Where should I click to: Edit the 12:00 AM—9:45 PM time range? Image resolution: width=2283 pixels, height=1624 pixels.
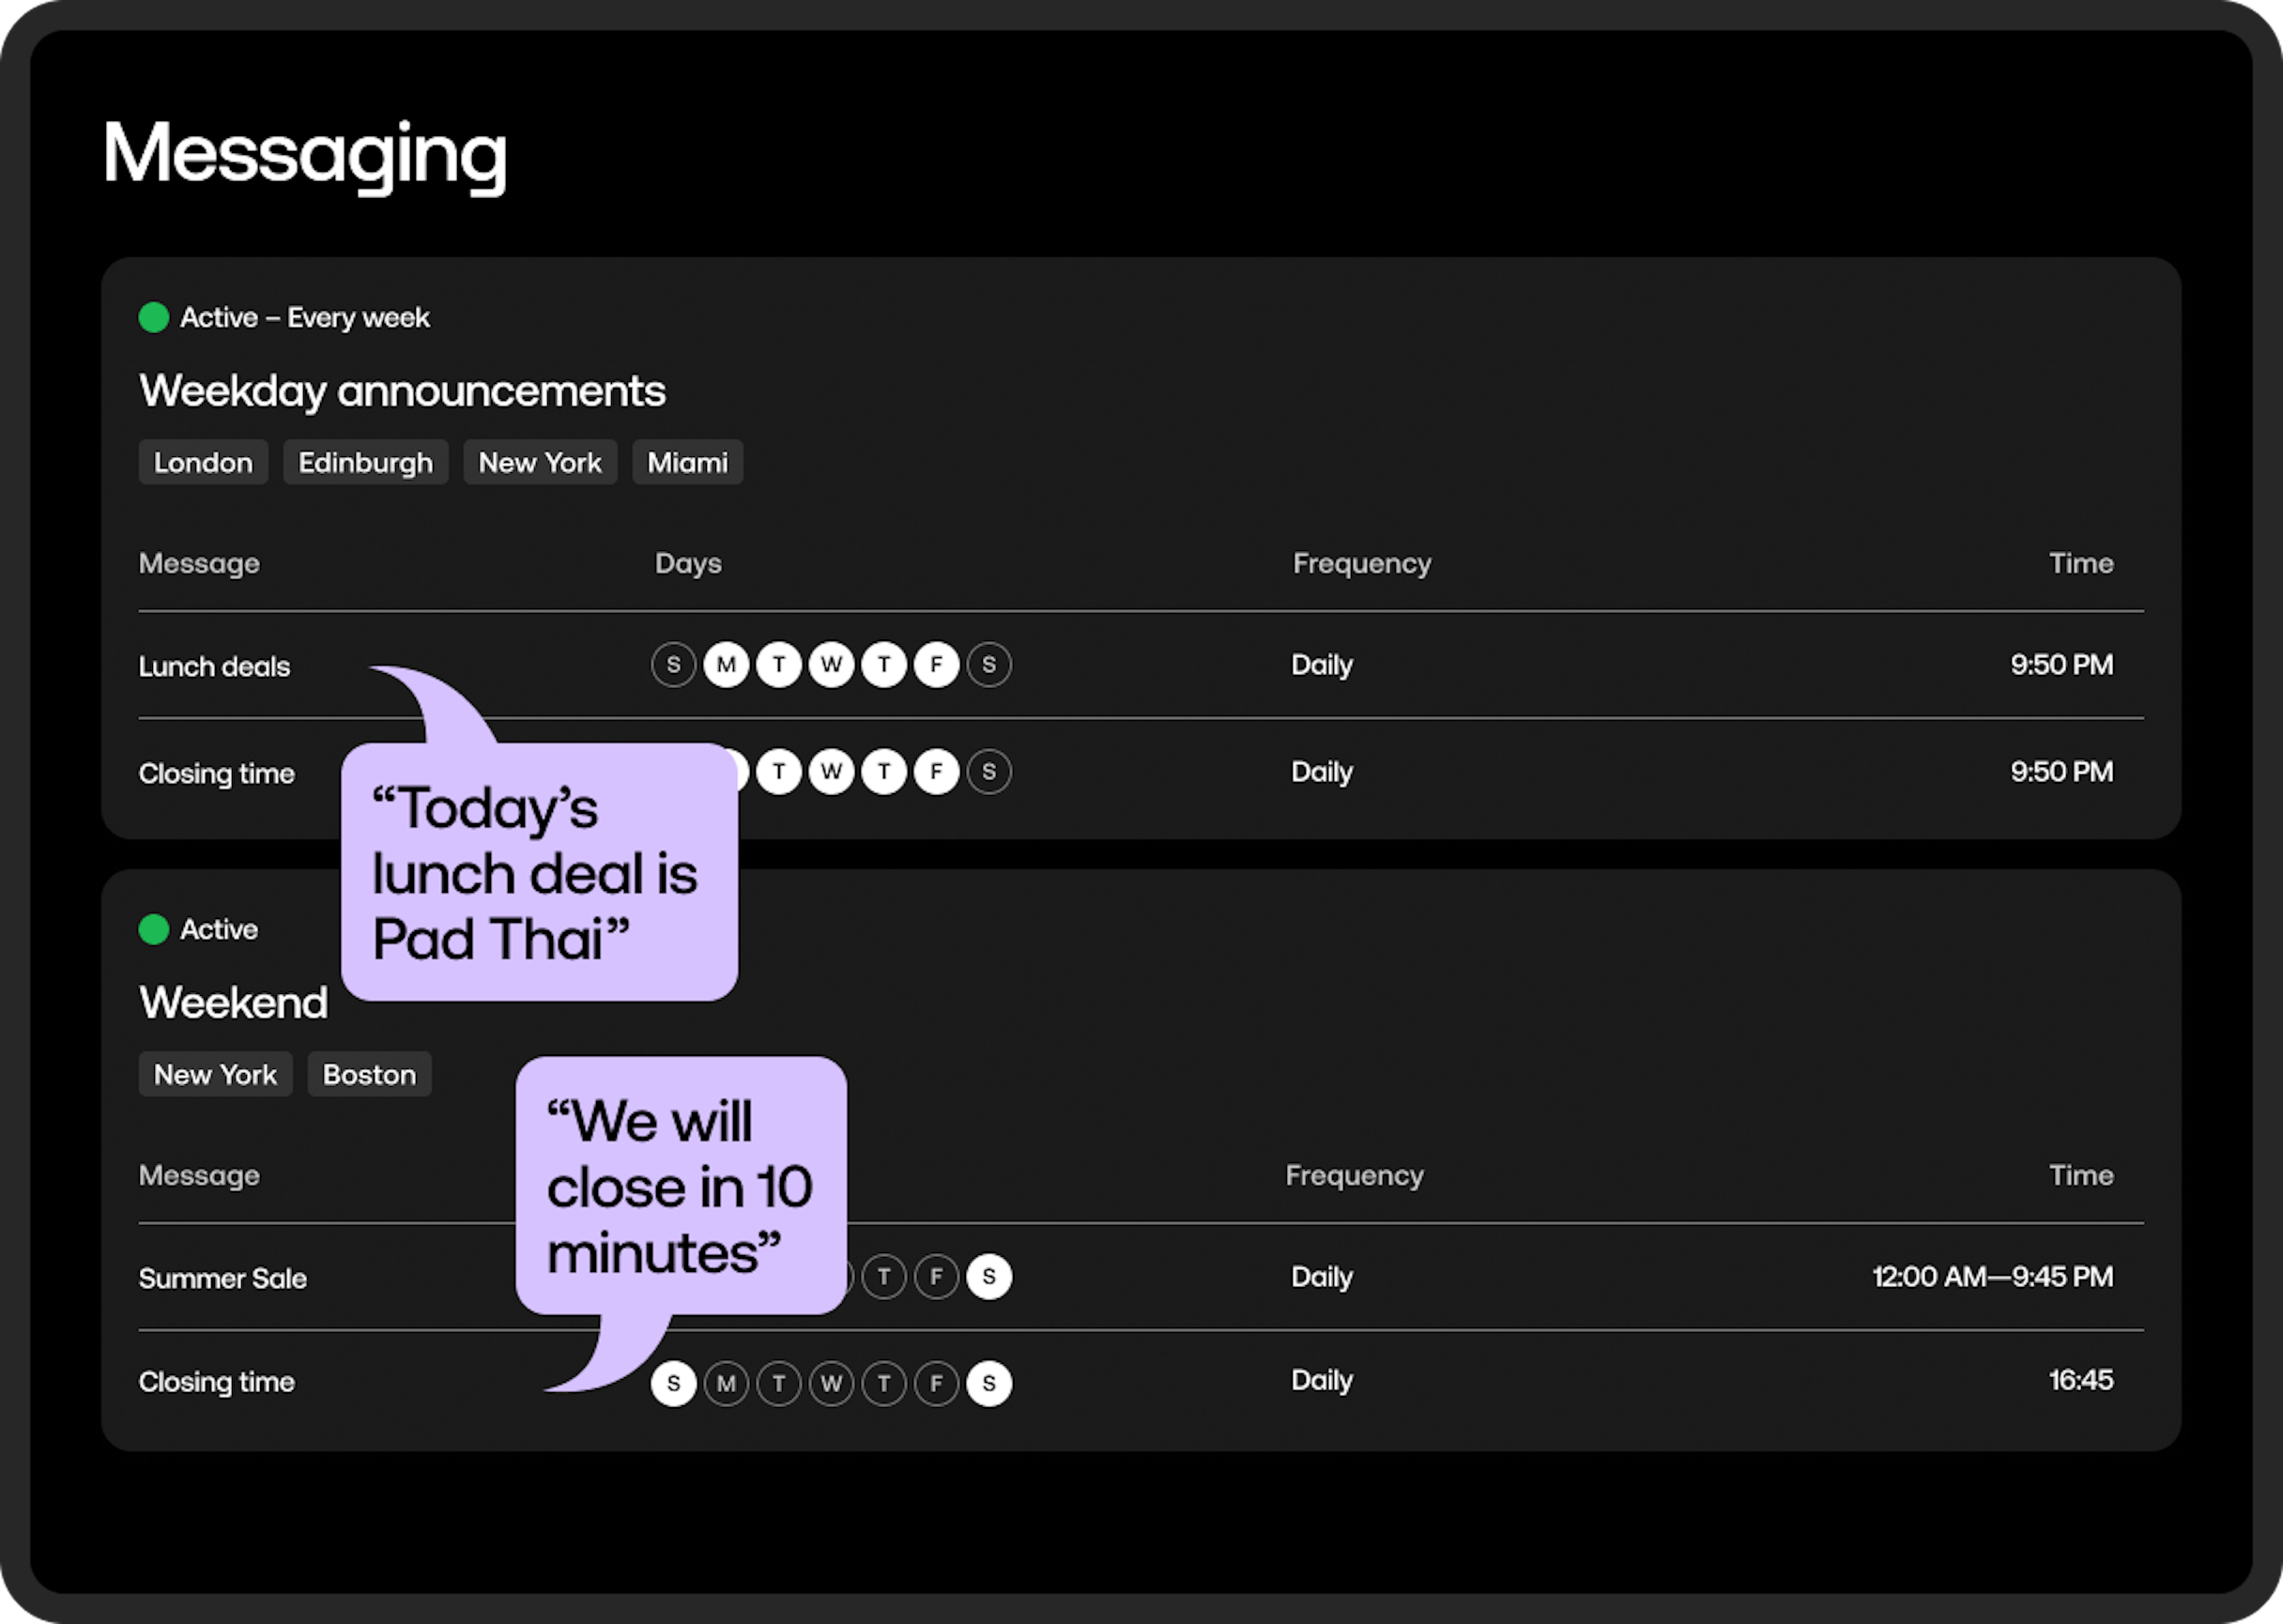coord(1992,1277)
